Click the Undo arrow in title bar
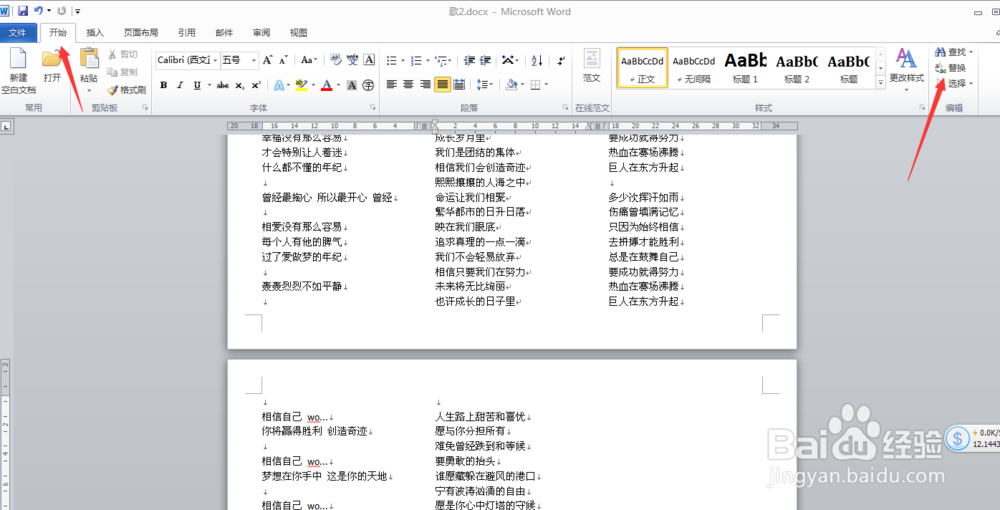 pyautogui.click(x=39, y=11)
